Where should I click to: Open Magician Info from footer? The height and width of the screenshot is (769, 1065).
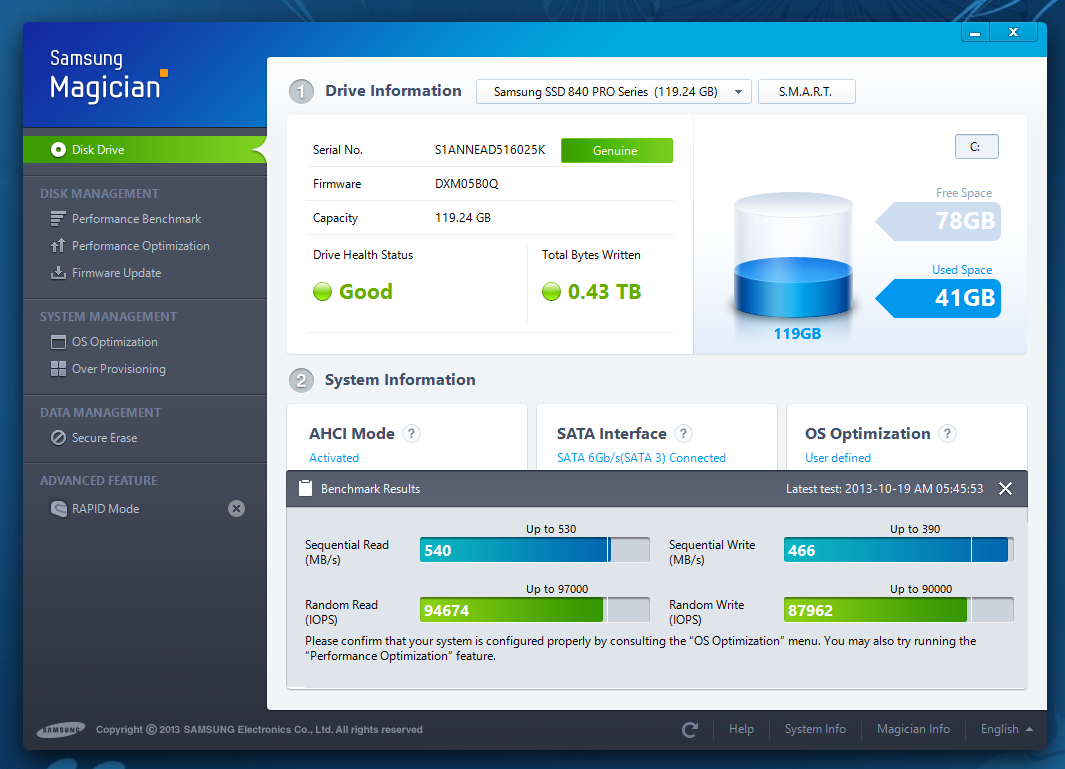(x=913, y=729)
